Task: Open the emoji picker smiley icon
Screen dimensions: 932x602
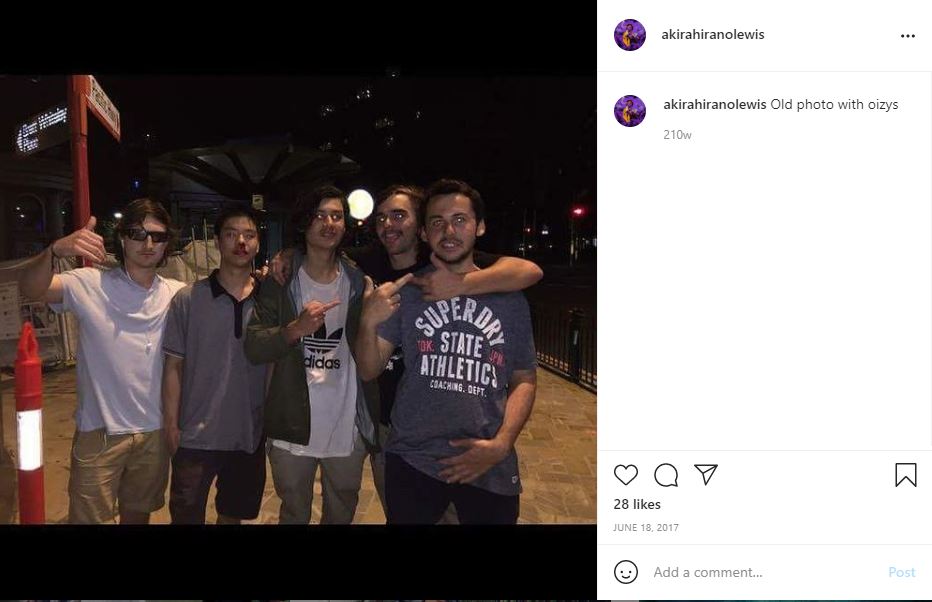Action: [x=625, y=572]
